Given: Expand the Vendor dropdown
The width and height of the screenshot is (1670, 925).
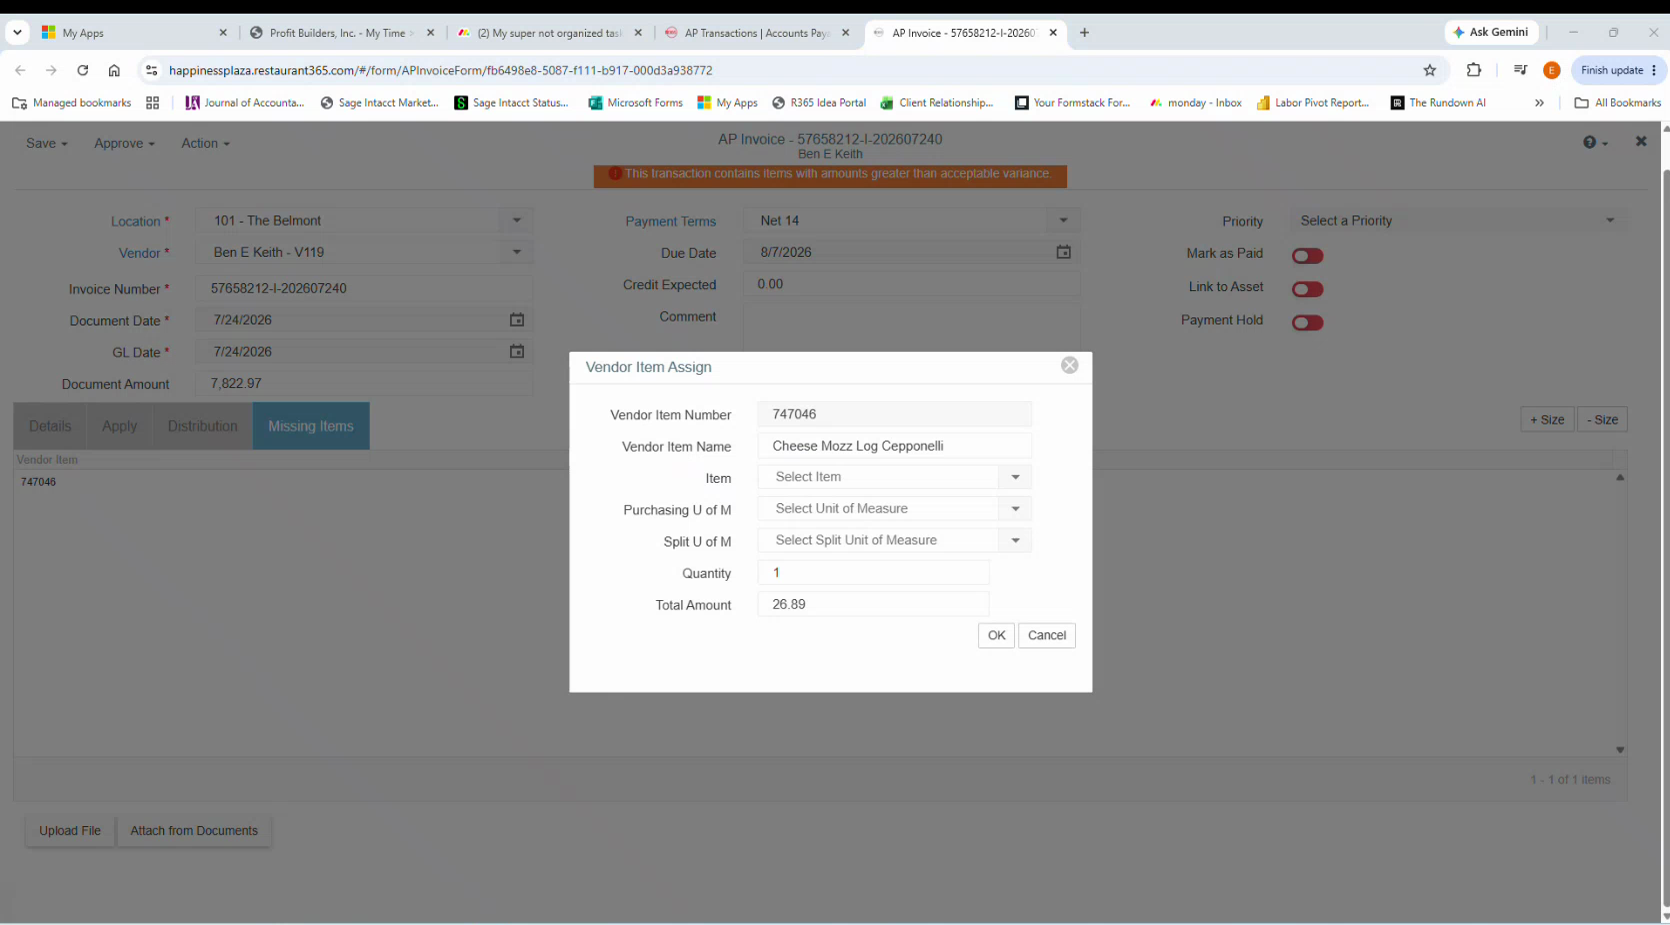Looking at the screenshot, I should tap(516, 252).
